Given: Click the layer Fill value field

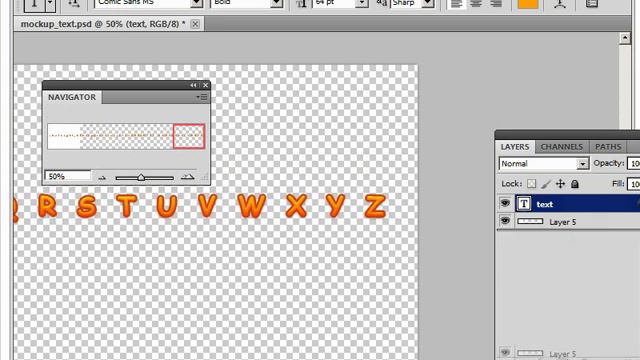Looking at the screenshot, I should point(633,184).
